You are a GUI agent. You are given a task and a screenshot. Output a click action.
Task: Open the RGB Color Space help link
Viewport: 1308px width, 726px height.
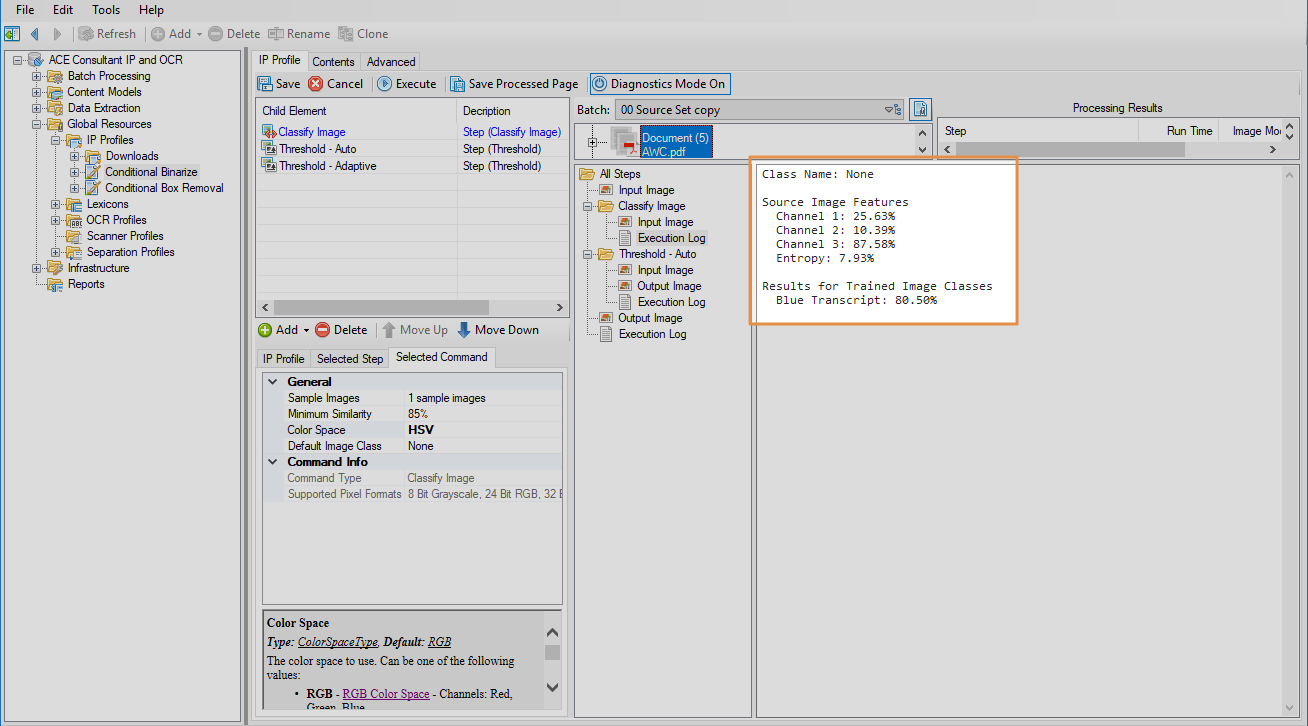tap(385, 694)
